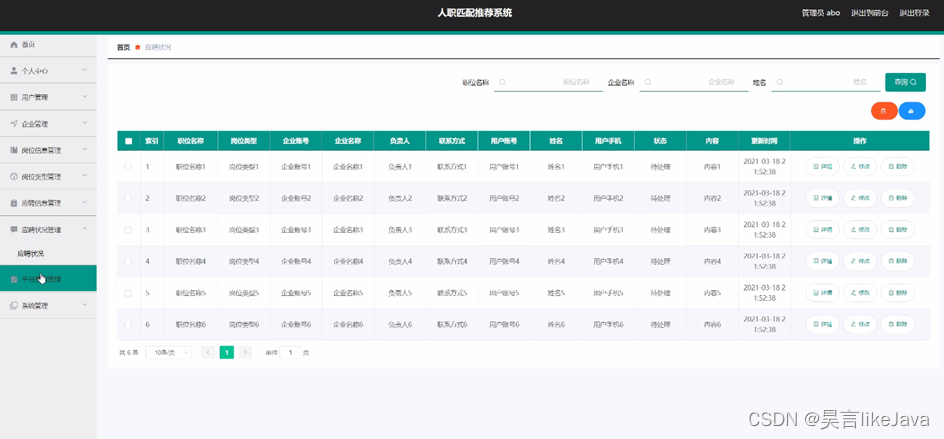This screenshot has width=944, height=439.
Task: Click the chart icon for 岗位信息管理
Action: pos(14,150)
